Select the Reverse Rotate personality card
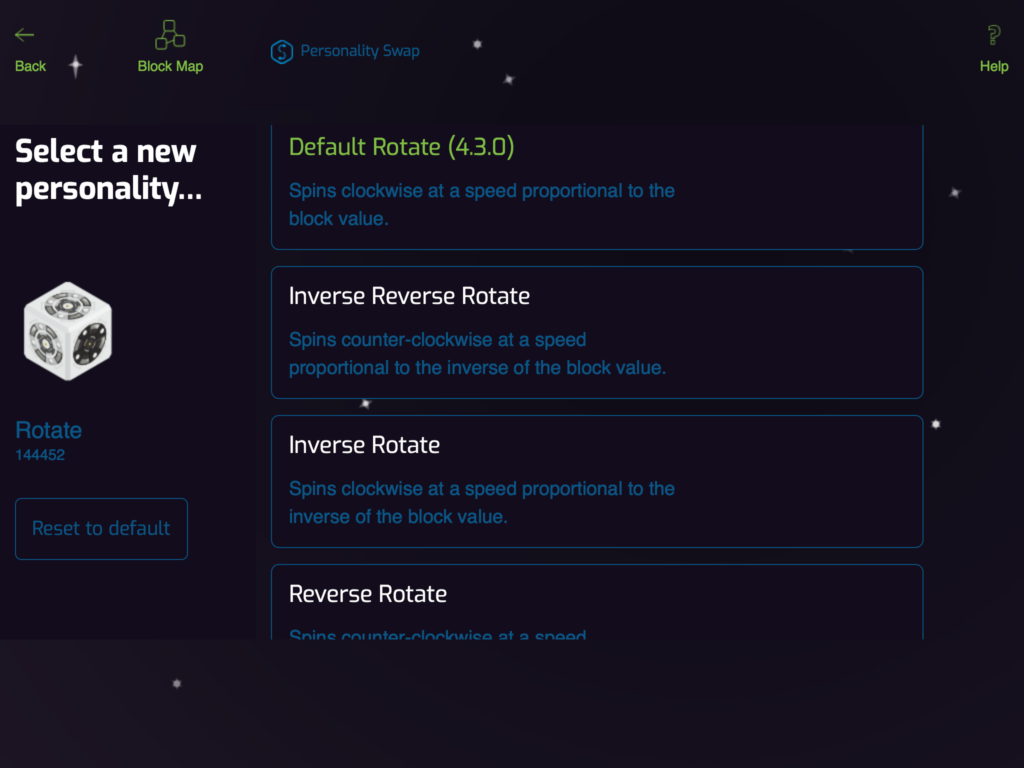 (x=597, y=601)
